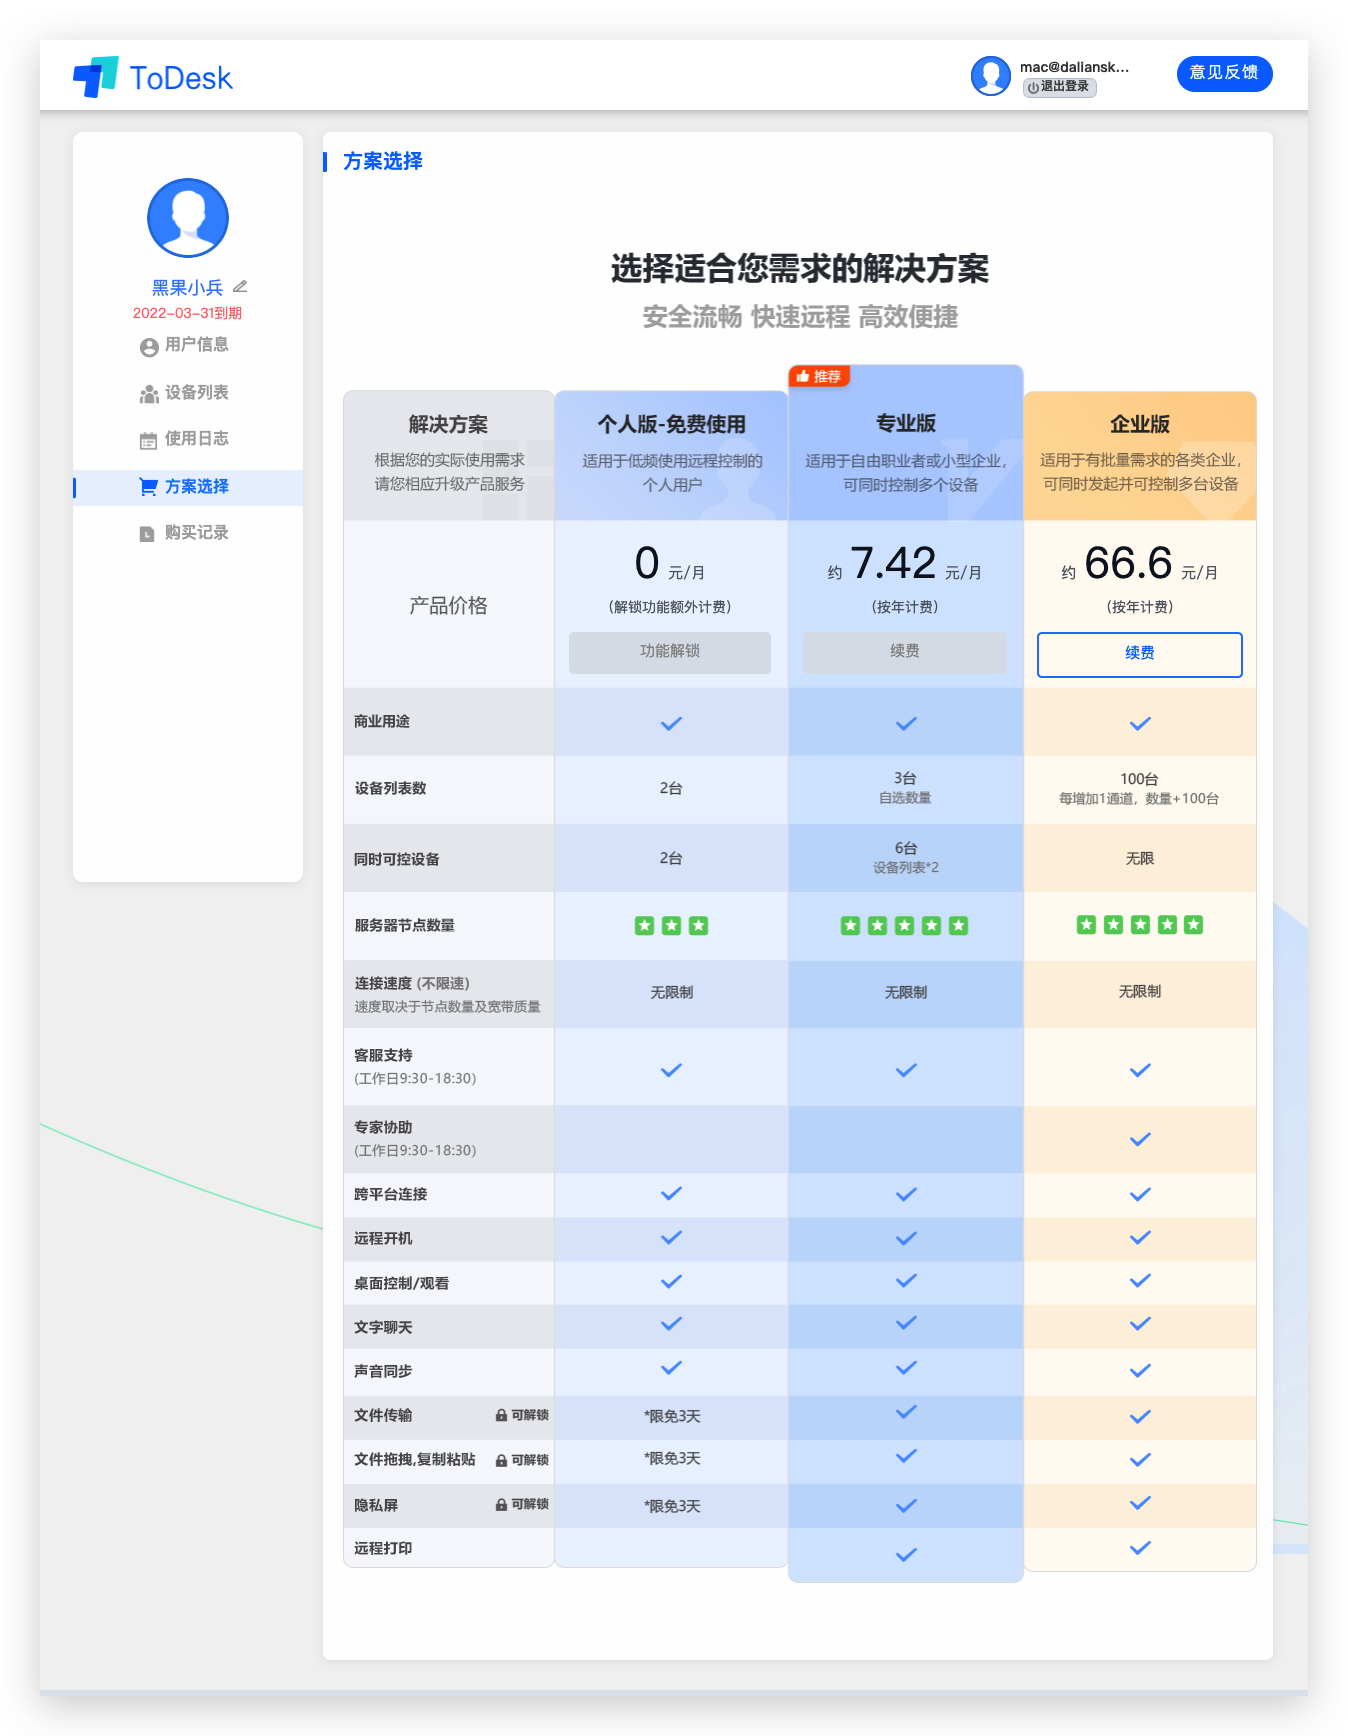Click the 企业版 plan header
1348x1736 pixels.
click(1140, 456)
